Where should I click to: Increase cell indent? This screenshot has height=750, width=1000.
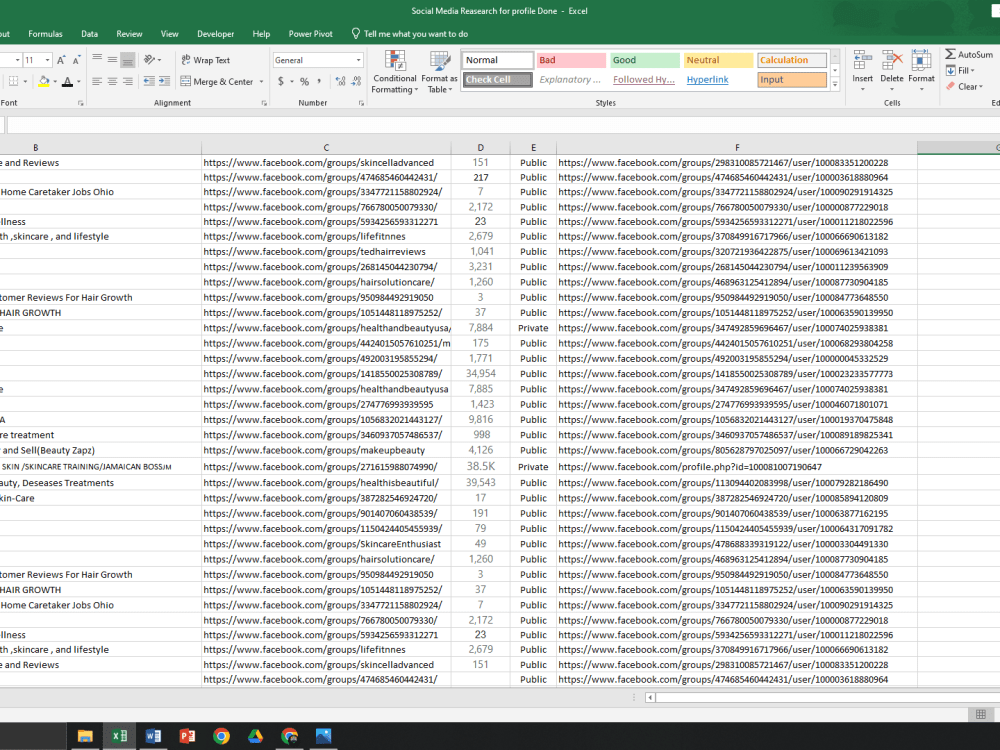click(165, 81)
